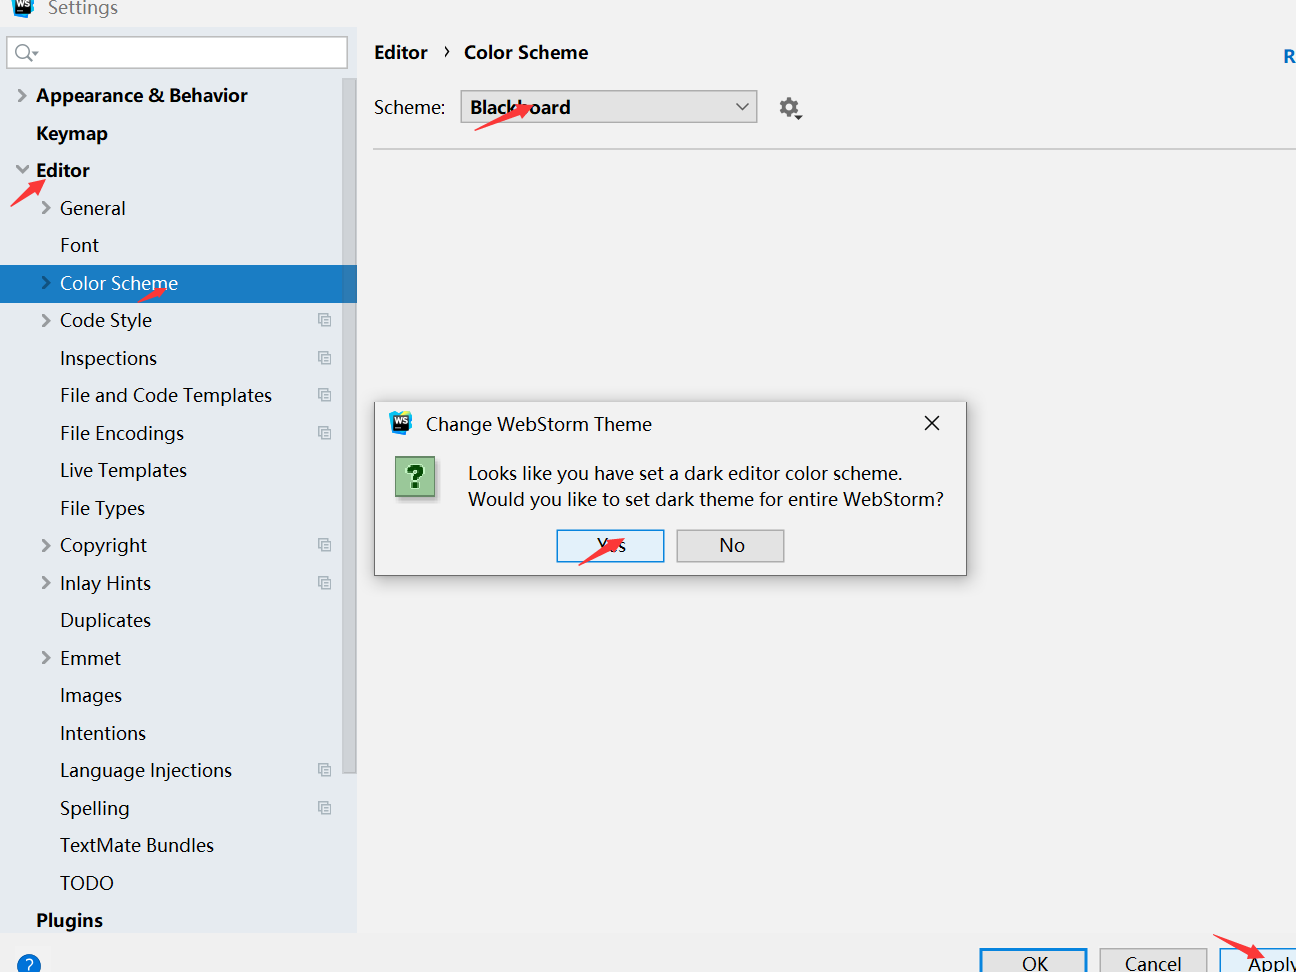1296x972 pixels.
Task: Close the Change WebStorm Theme dialog
Action: click(x=932, y=423)
